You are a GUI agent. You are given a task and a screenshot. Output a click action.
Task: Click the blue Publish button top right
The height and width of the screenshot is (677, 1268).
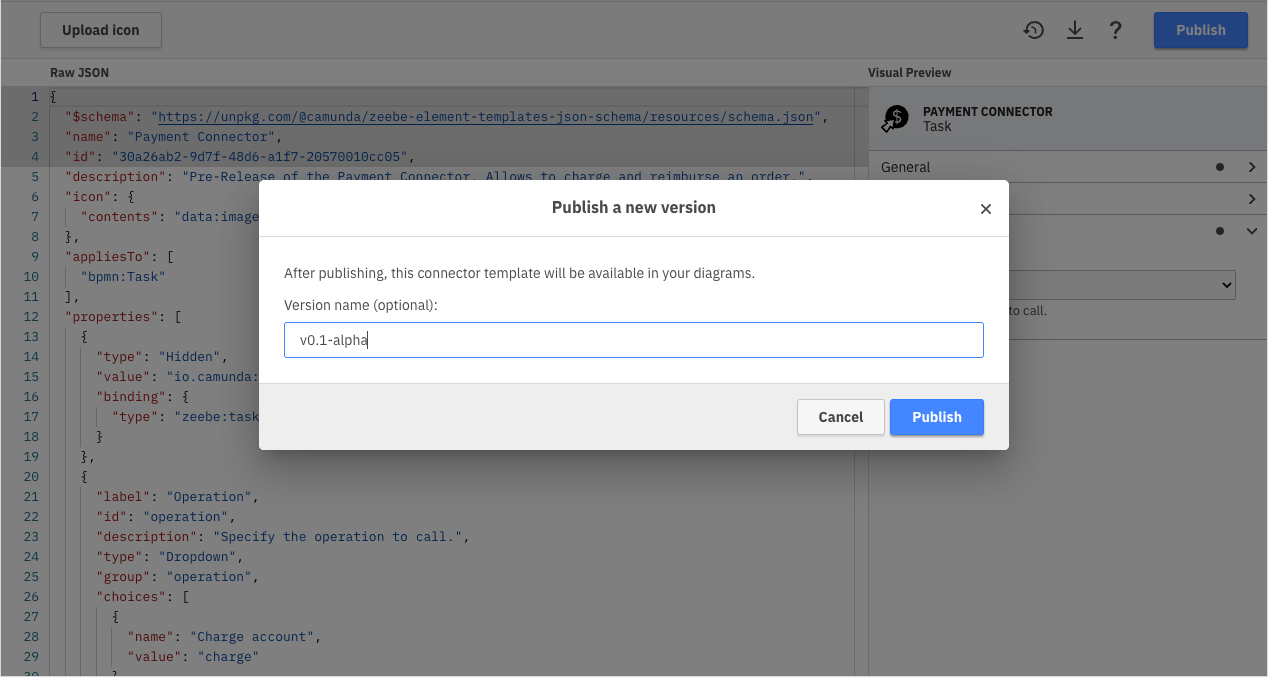1200,30
